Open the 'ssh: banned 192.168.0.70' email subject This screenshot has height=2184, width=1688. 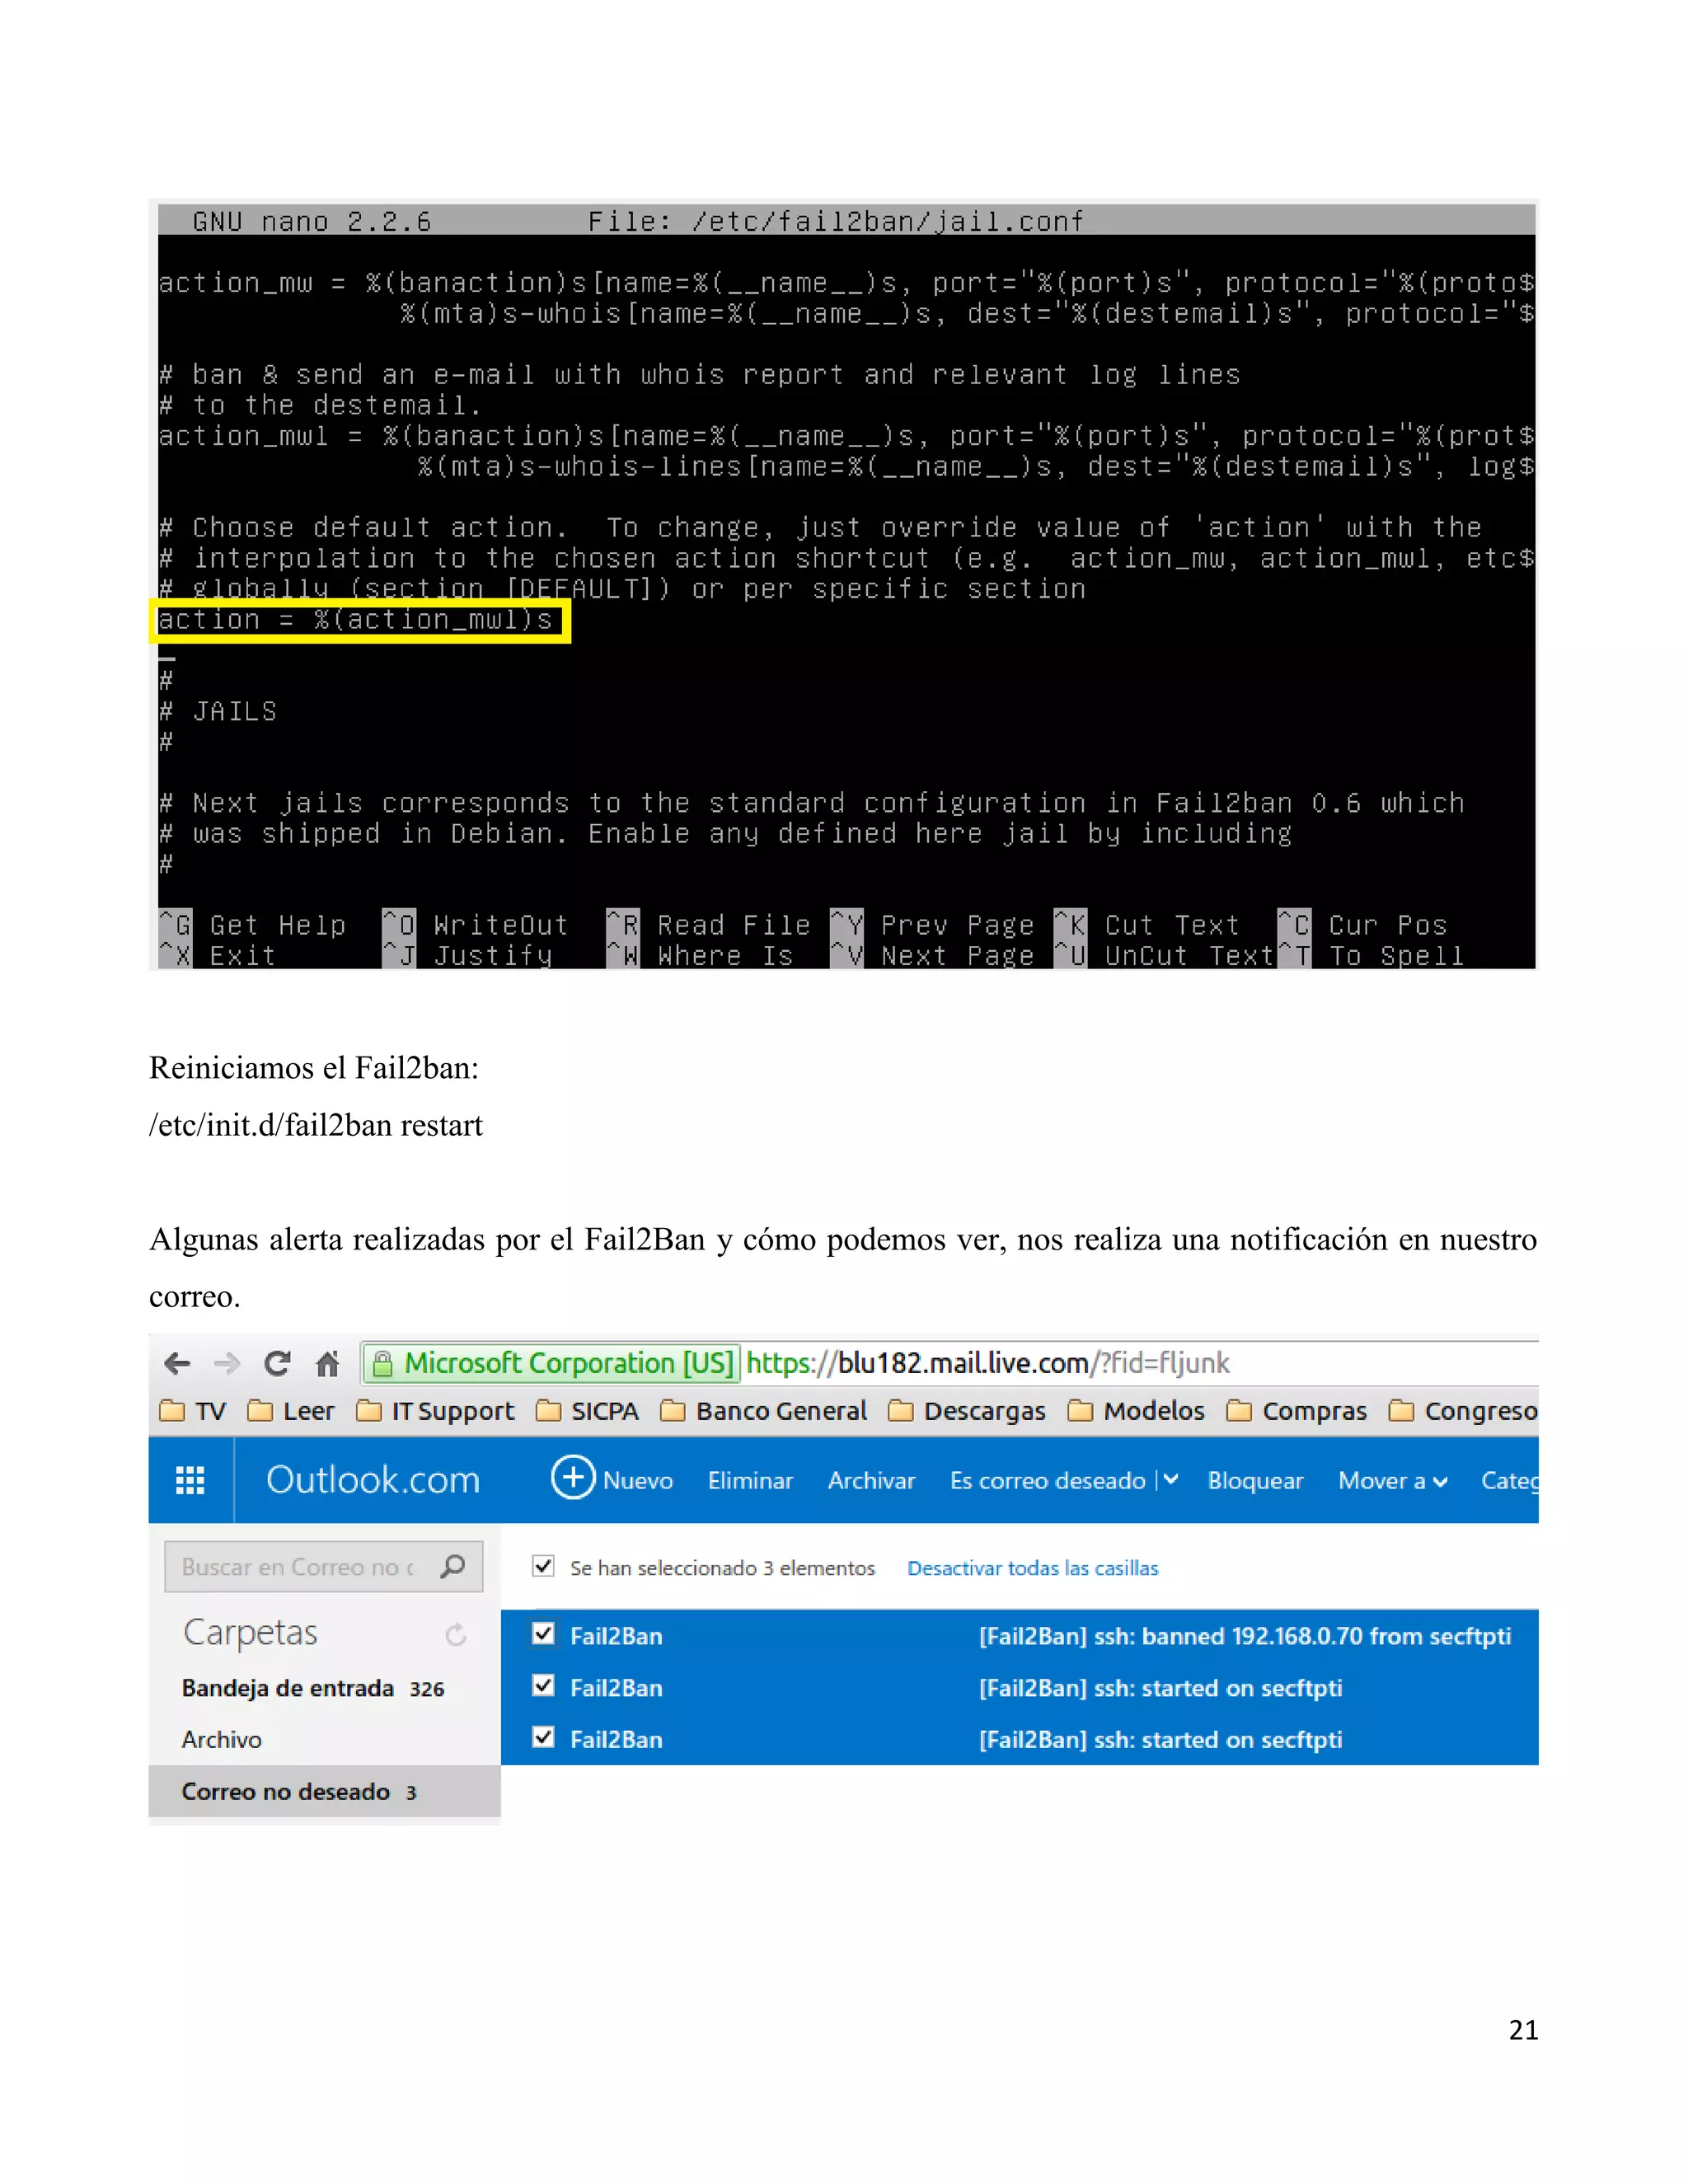[1244, 1636]
